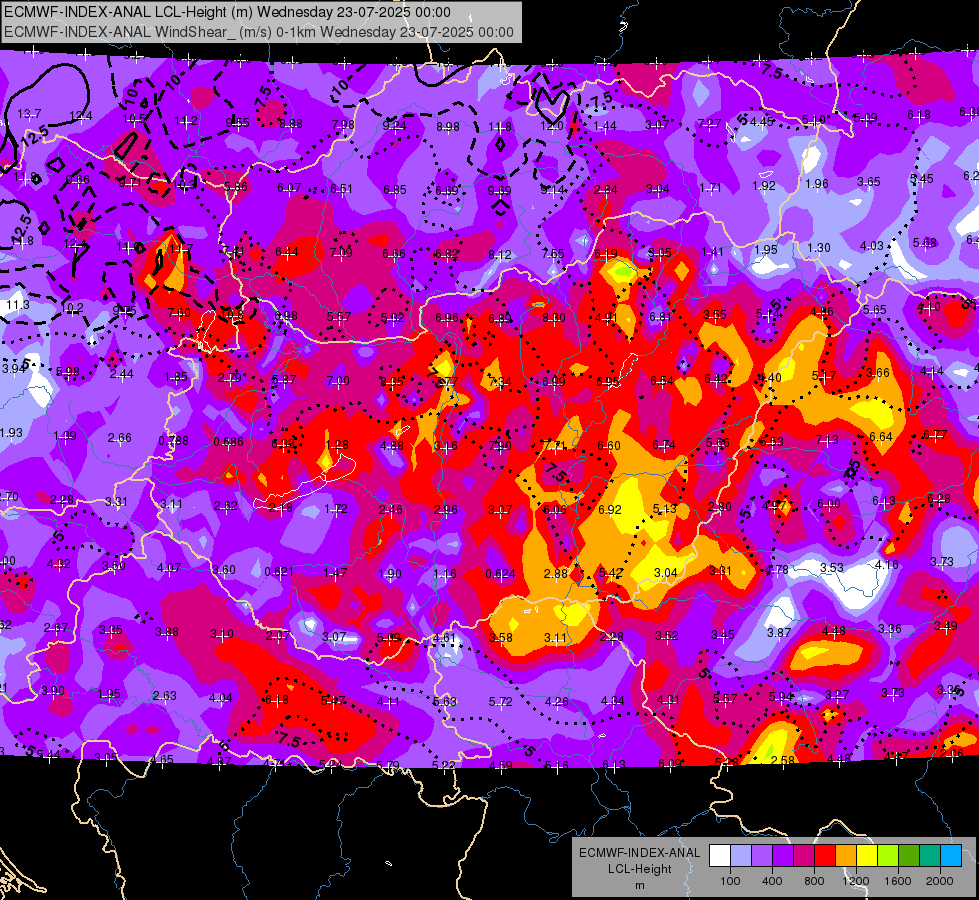Click the legend tick label '100'
The width and height of the screenshot is (979, 900).
(730, 881)
